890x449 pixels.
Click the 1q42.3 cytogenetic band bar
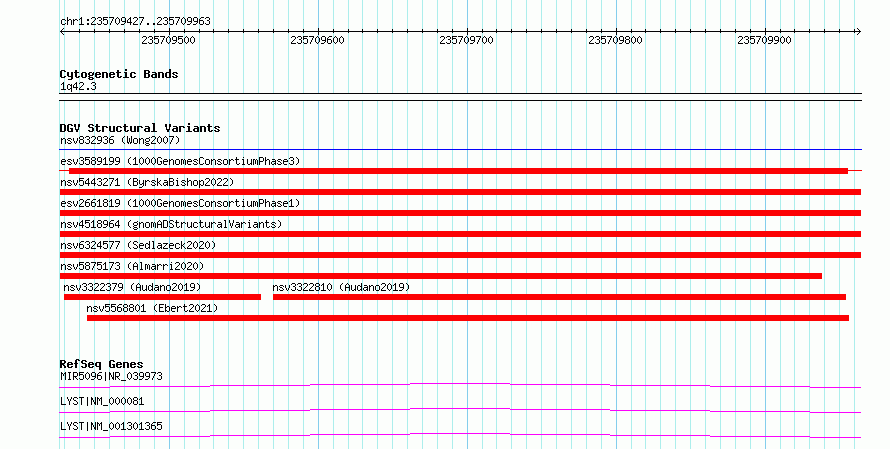pos(460,97)
